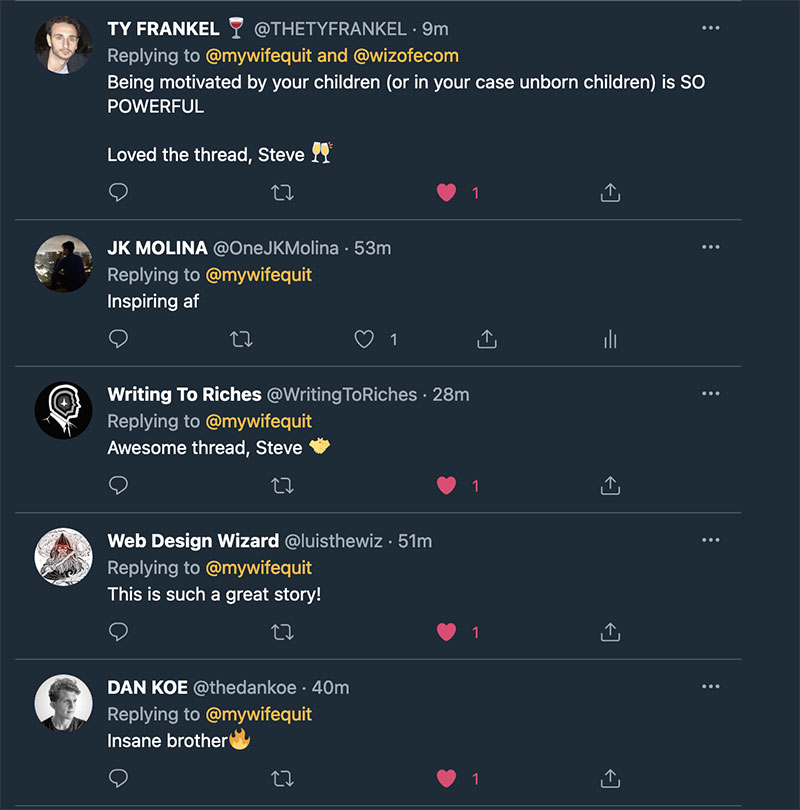The height and width of the screenshot is (810, 800).
Task: Reply to Web Design Wizard's tweet
Action: [118, 631]
